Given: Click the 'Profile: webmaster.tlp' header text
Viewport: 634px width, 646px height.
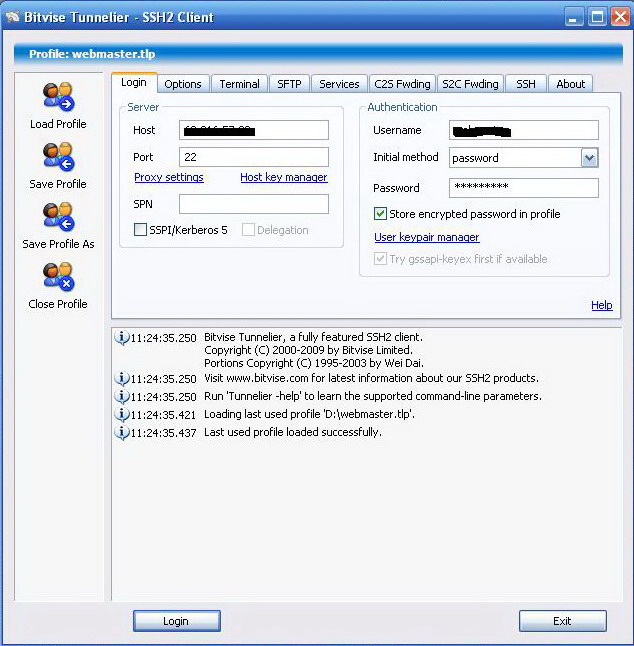Looking at the screenshot, I should pos(92,54).
